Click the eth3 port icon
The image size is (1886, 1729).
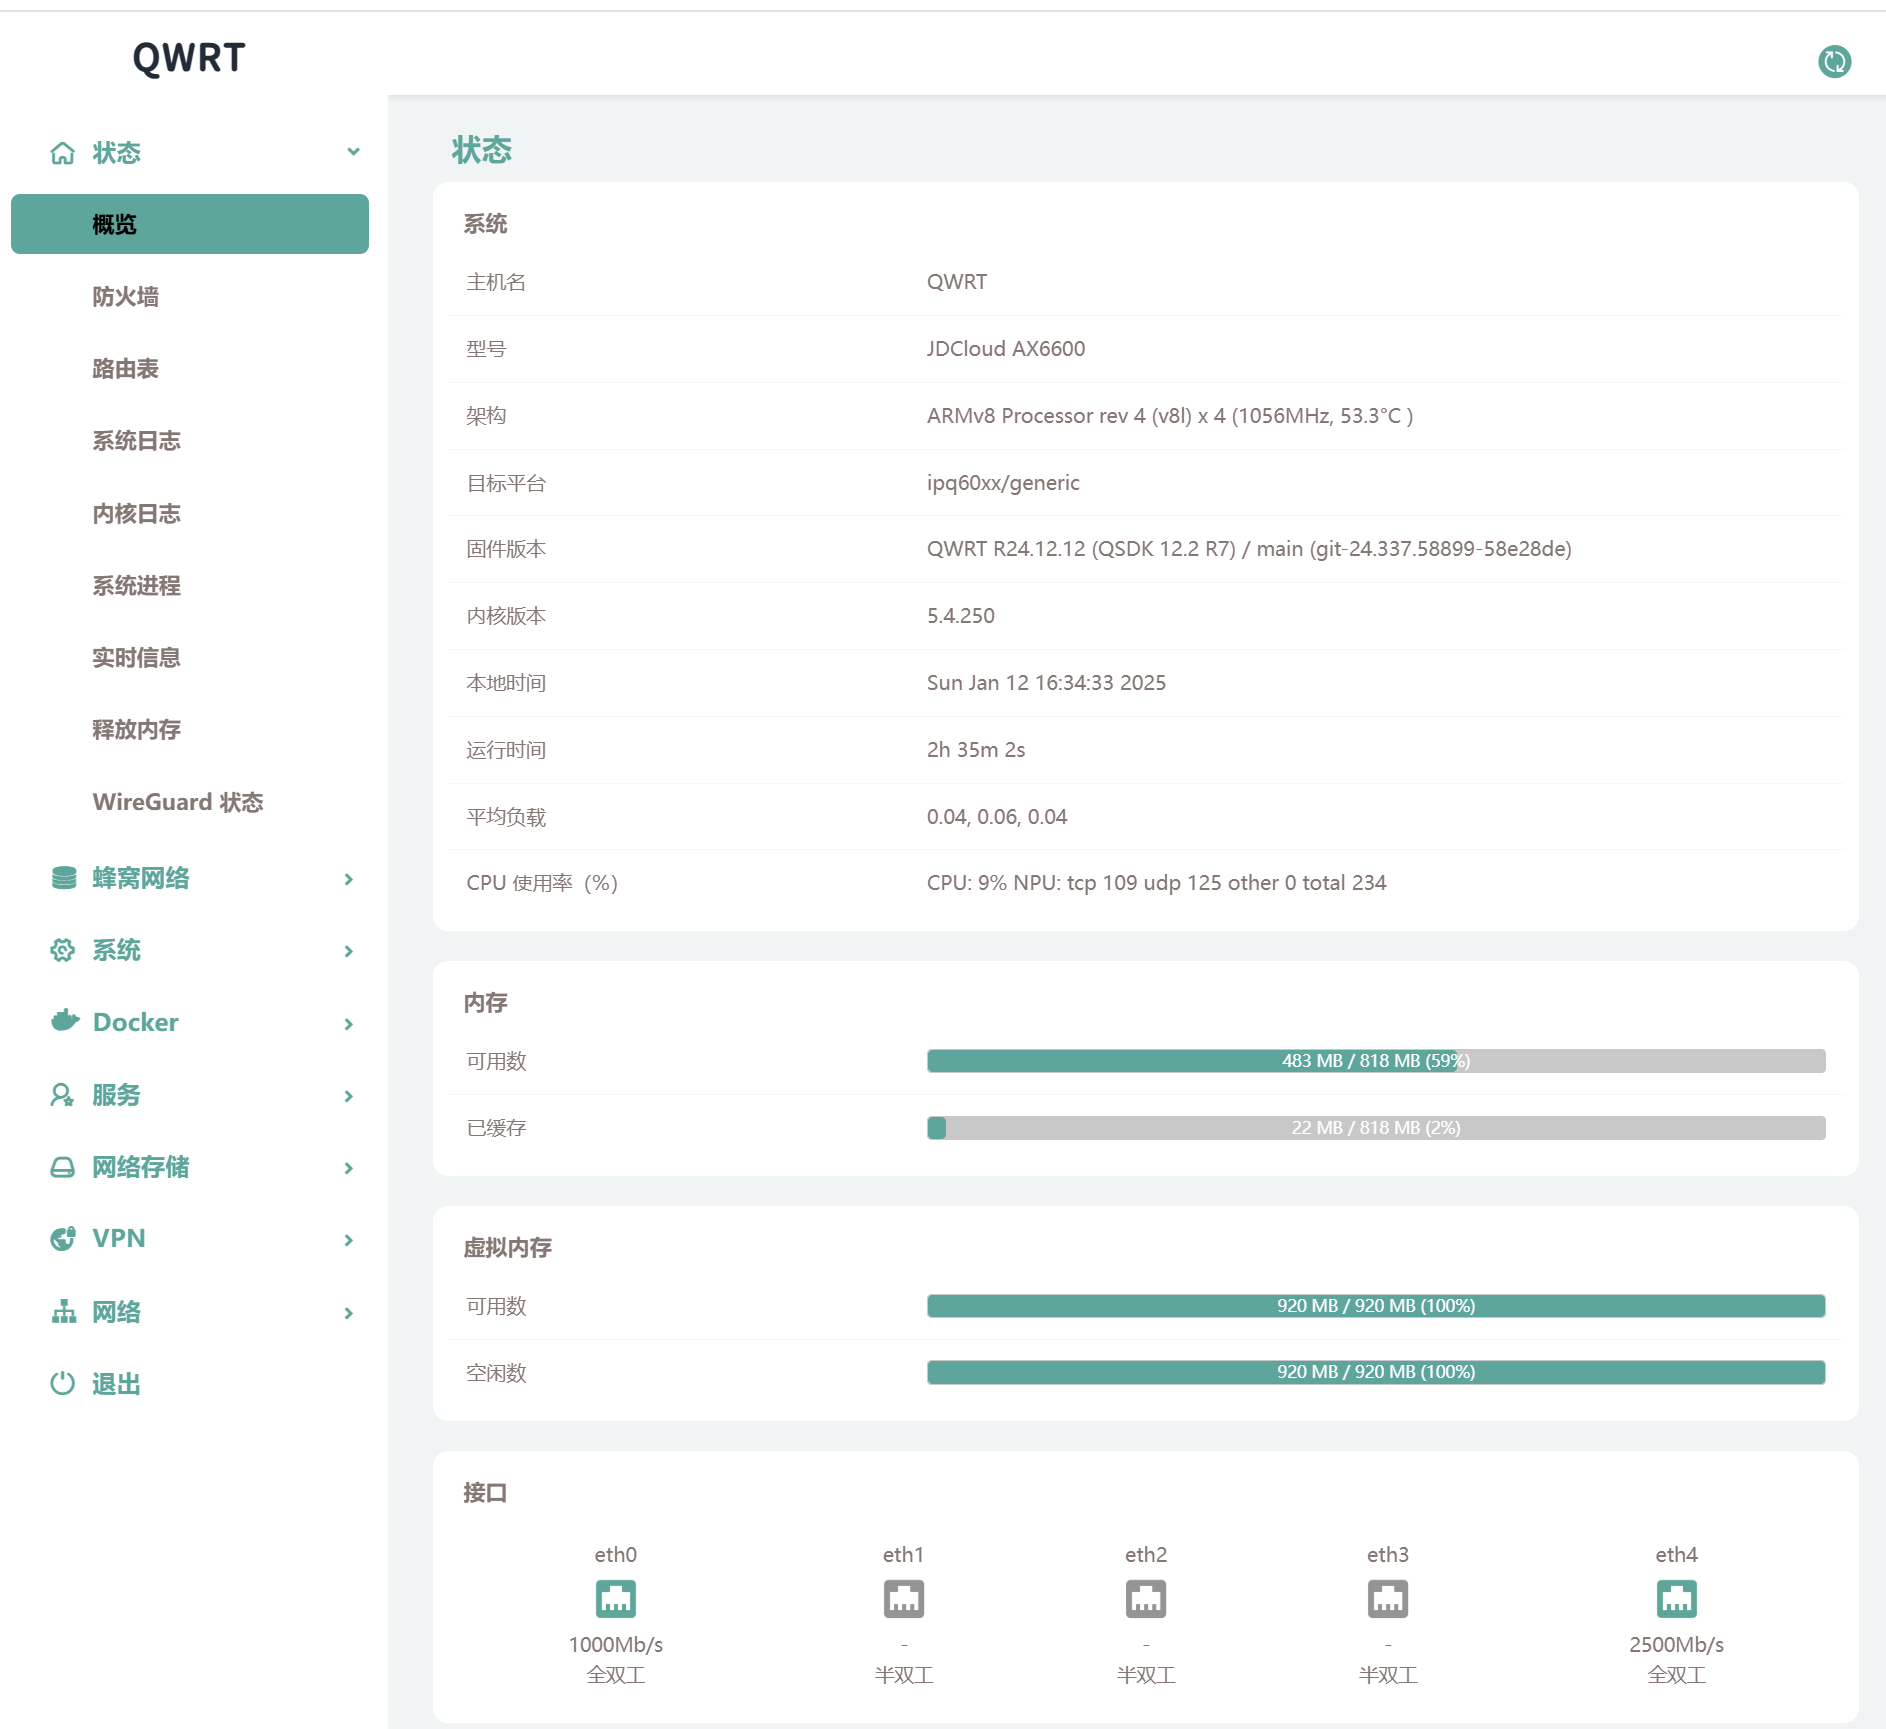(x=1387, y=1598)
